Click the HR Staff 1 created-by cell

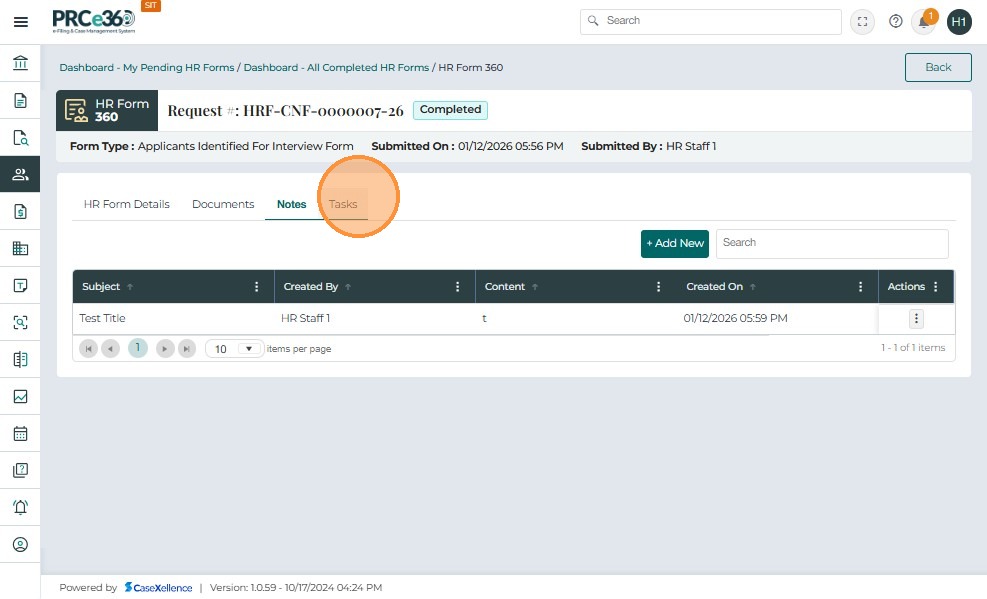[x=305, y=318]
